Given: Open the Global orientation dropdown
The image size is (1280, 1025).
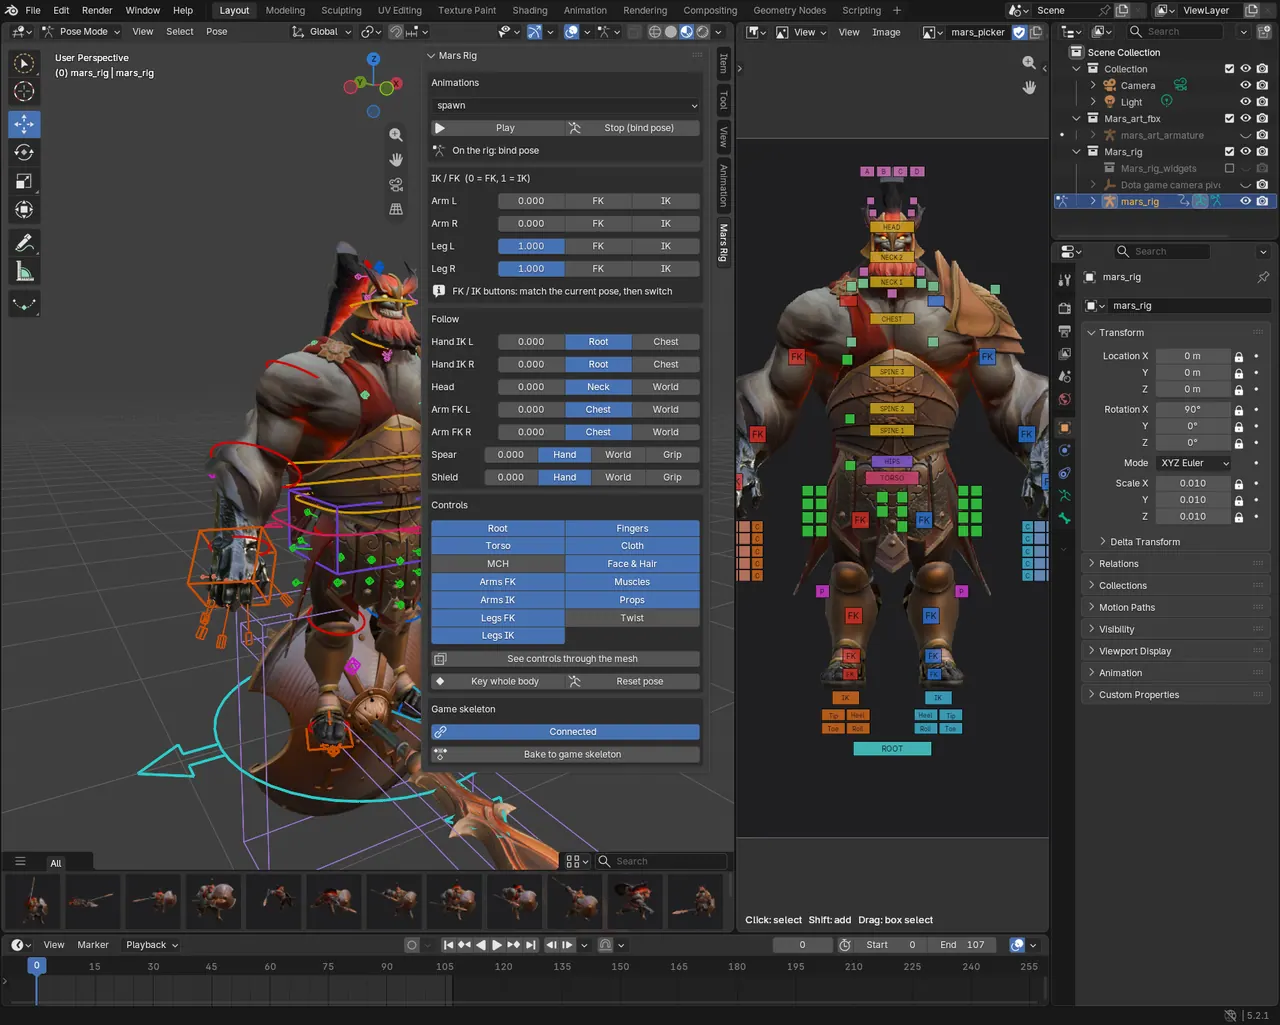Looking at the screenshot, I should [322, 32].
